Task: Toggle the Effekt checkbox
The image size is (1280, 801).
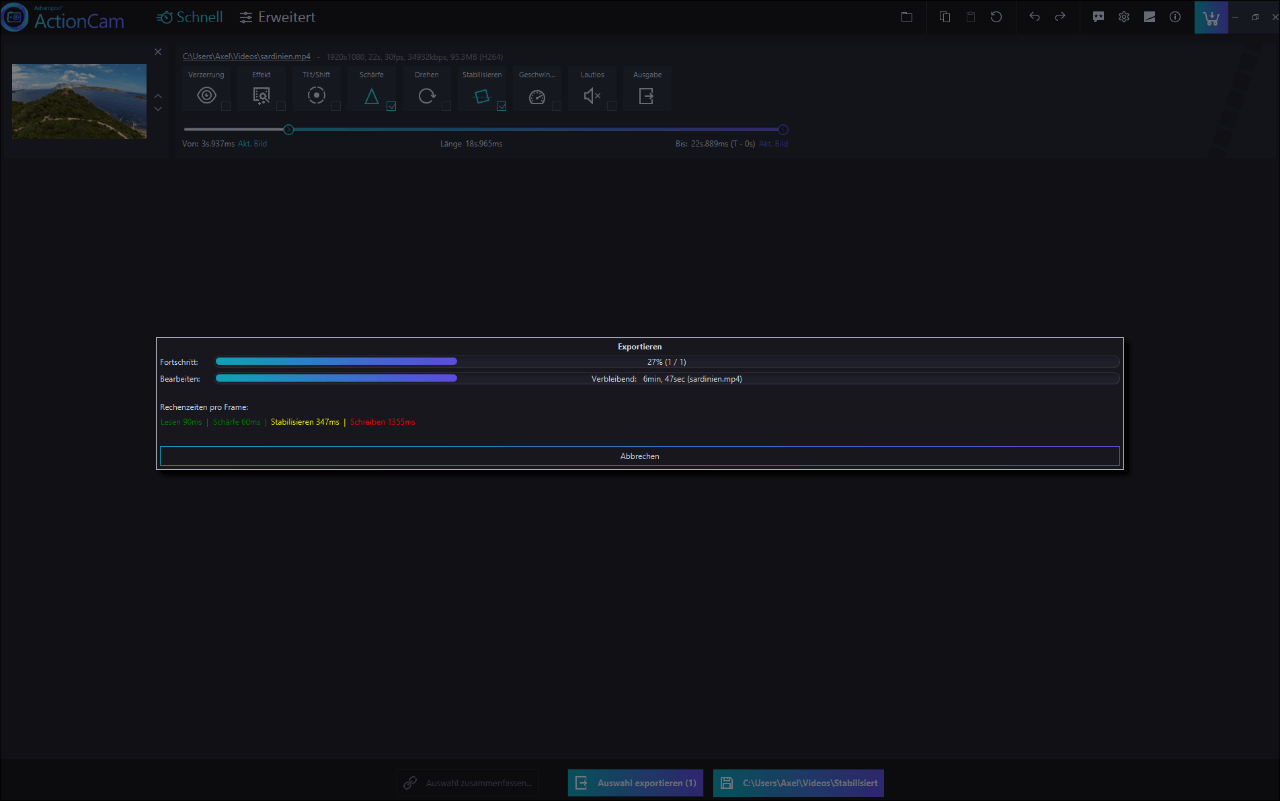Action: (281, 106)
